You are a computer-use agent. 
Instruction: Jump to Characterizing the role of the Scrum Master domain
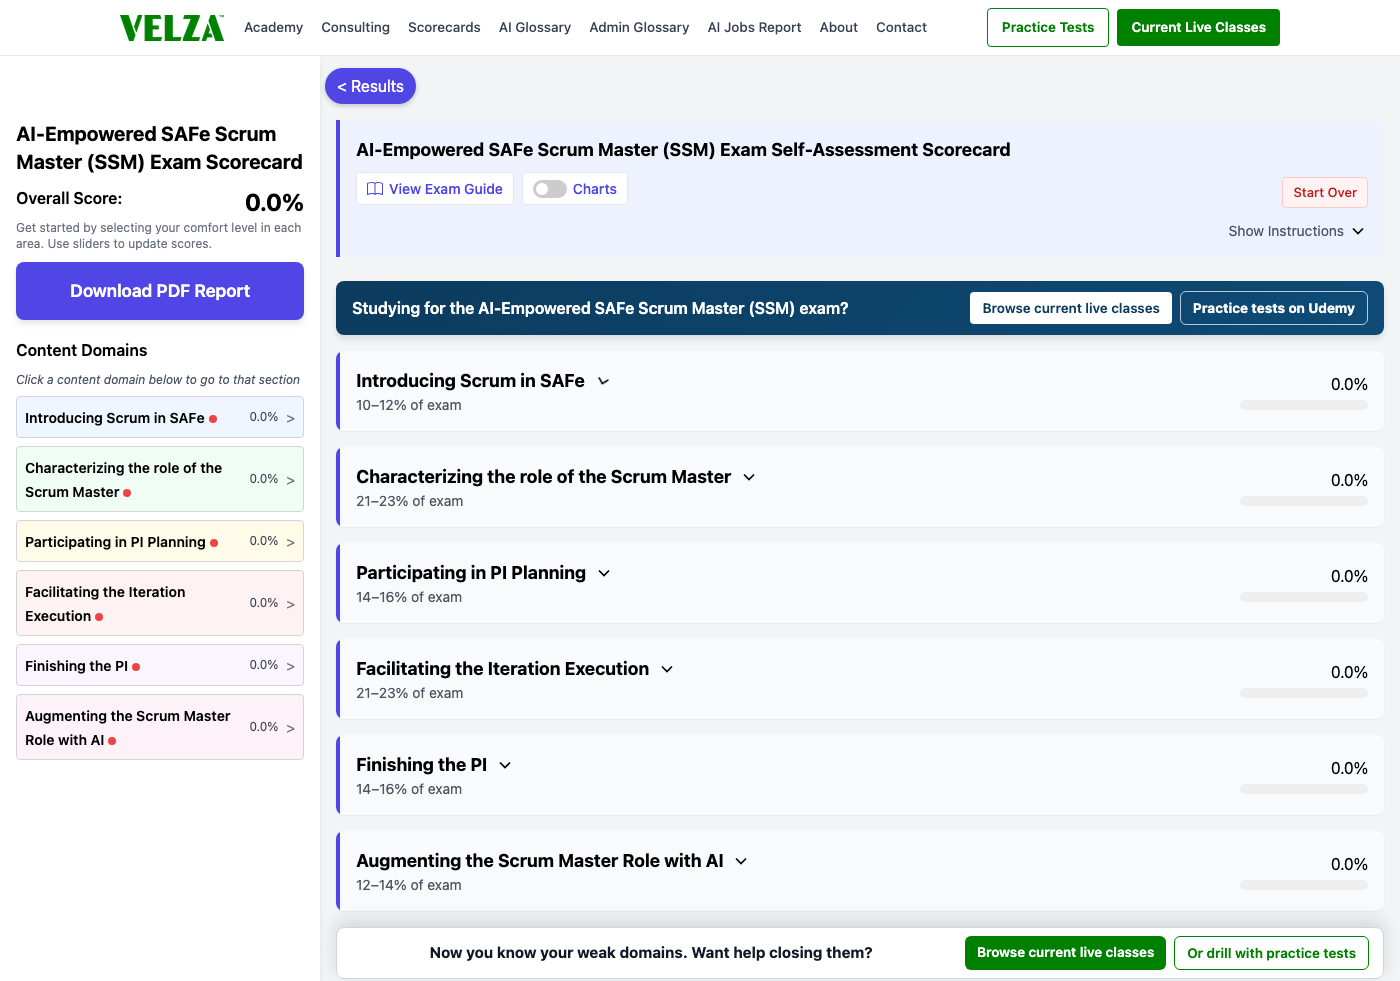click(x=160, y=479)
